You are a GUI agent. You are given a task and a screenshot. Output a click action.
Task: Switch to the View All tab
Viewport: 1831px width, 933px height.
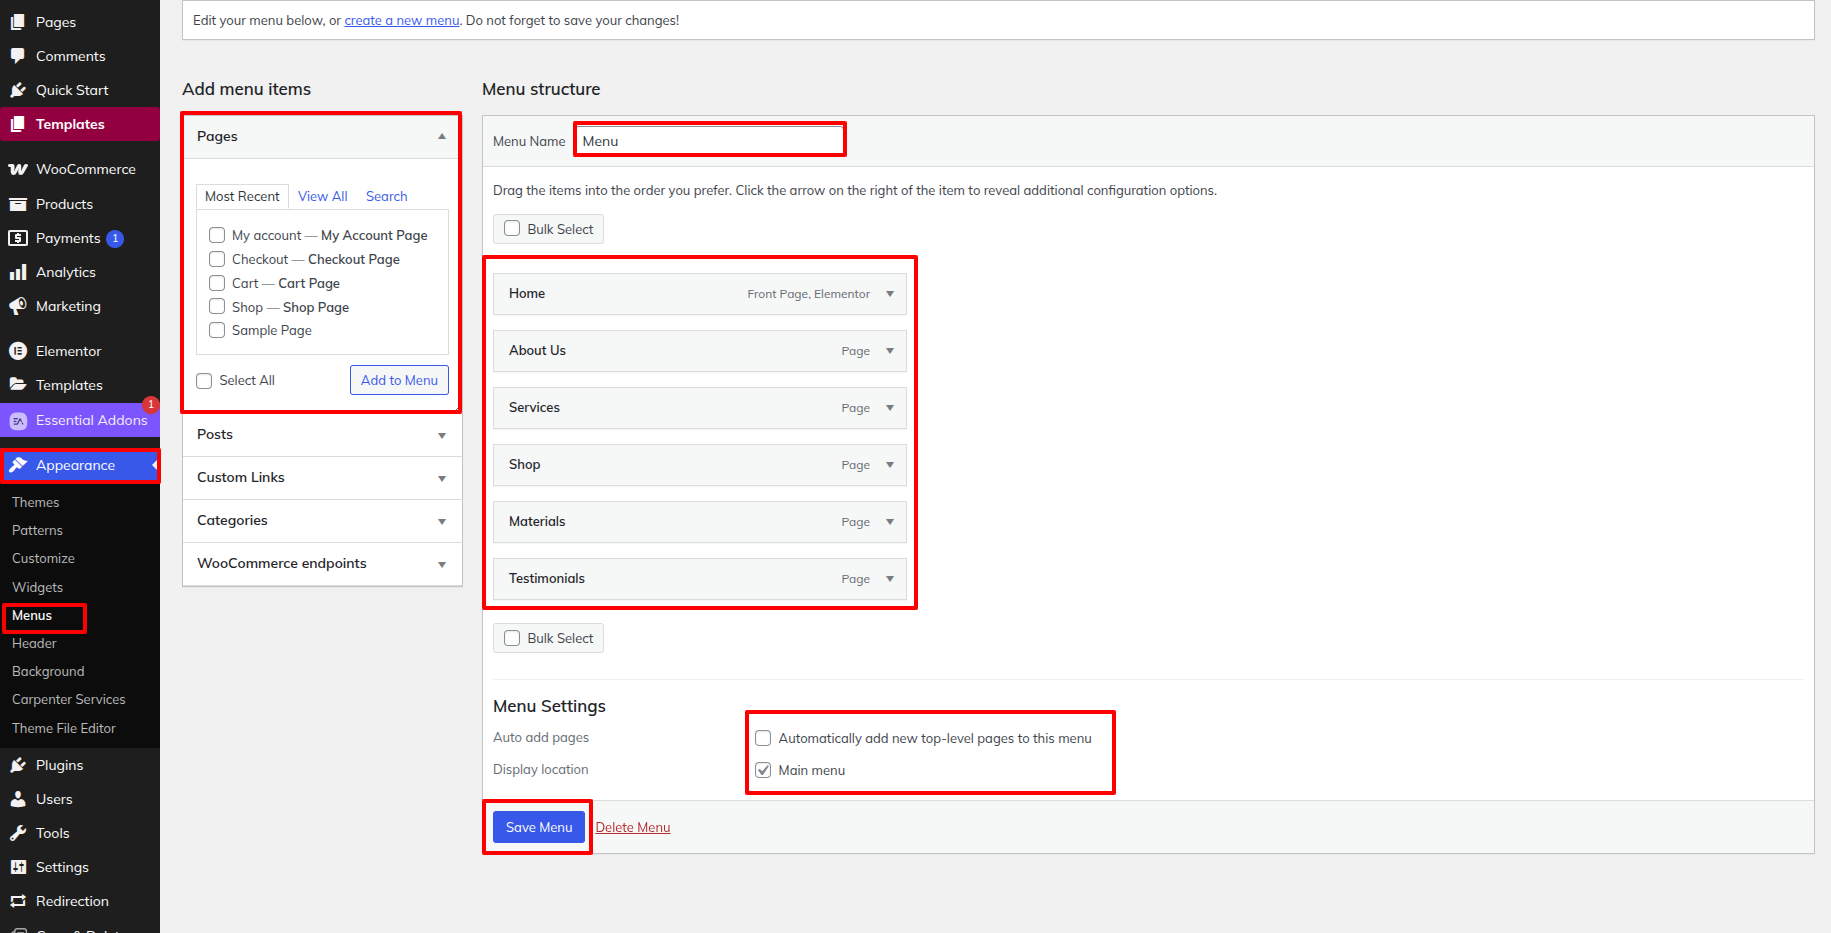322,196
